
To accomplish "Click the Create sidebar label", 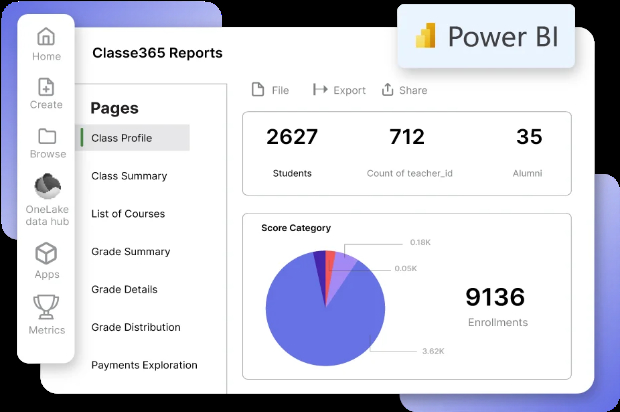I will (x=46, y=105).
